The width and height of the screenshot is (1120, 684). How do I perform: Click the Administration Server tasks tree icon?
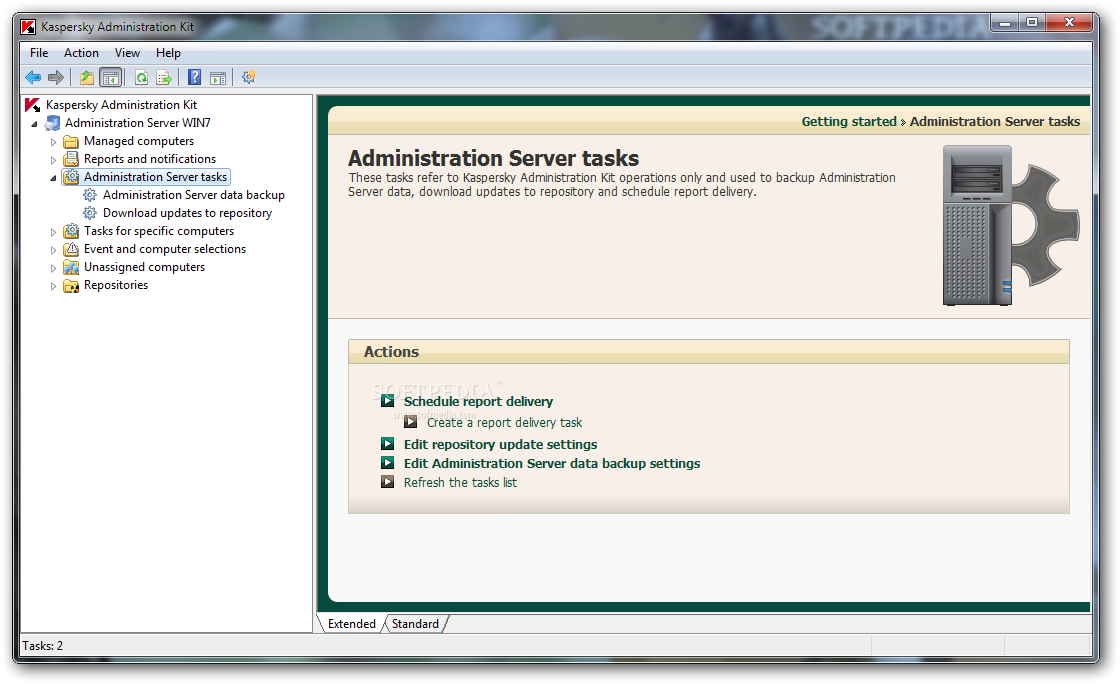point(71,177)
